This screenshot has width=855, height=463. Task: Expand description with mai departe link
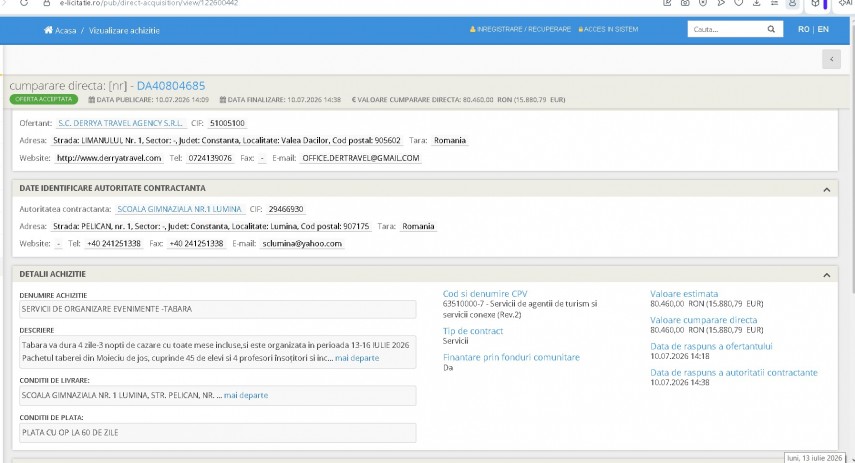coord(357,358)
